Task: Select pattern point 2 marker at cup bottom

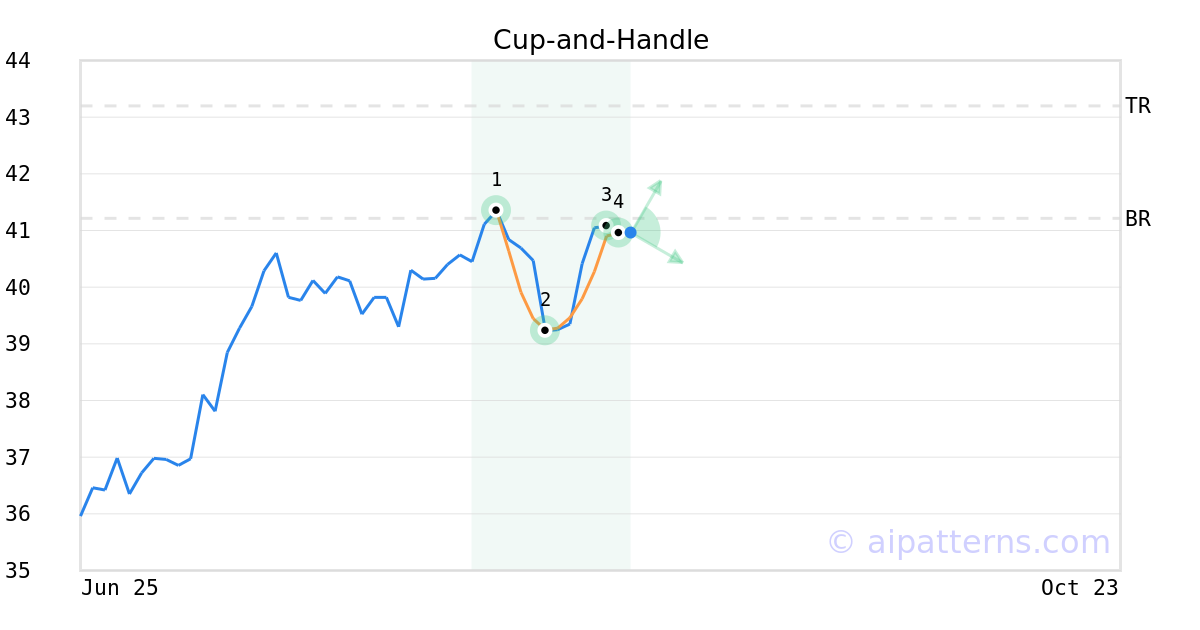Action: 545,330
